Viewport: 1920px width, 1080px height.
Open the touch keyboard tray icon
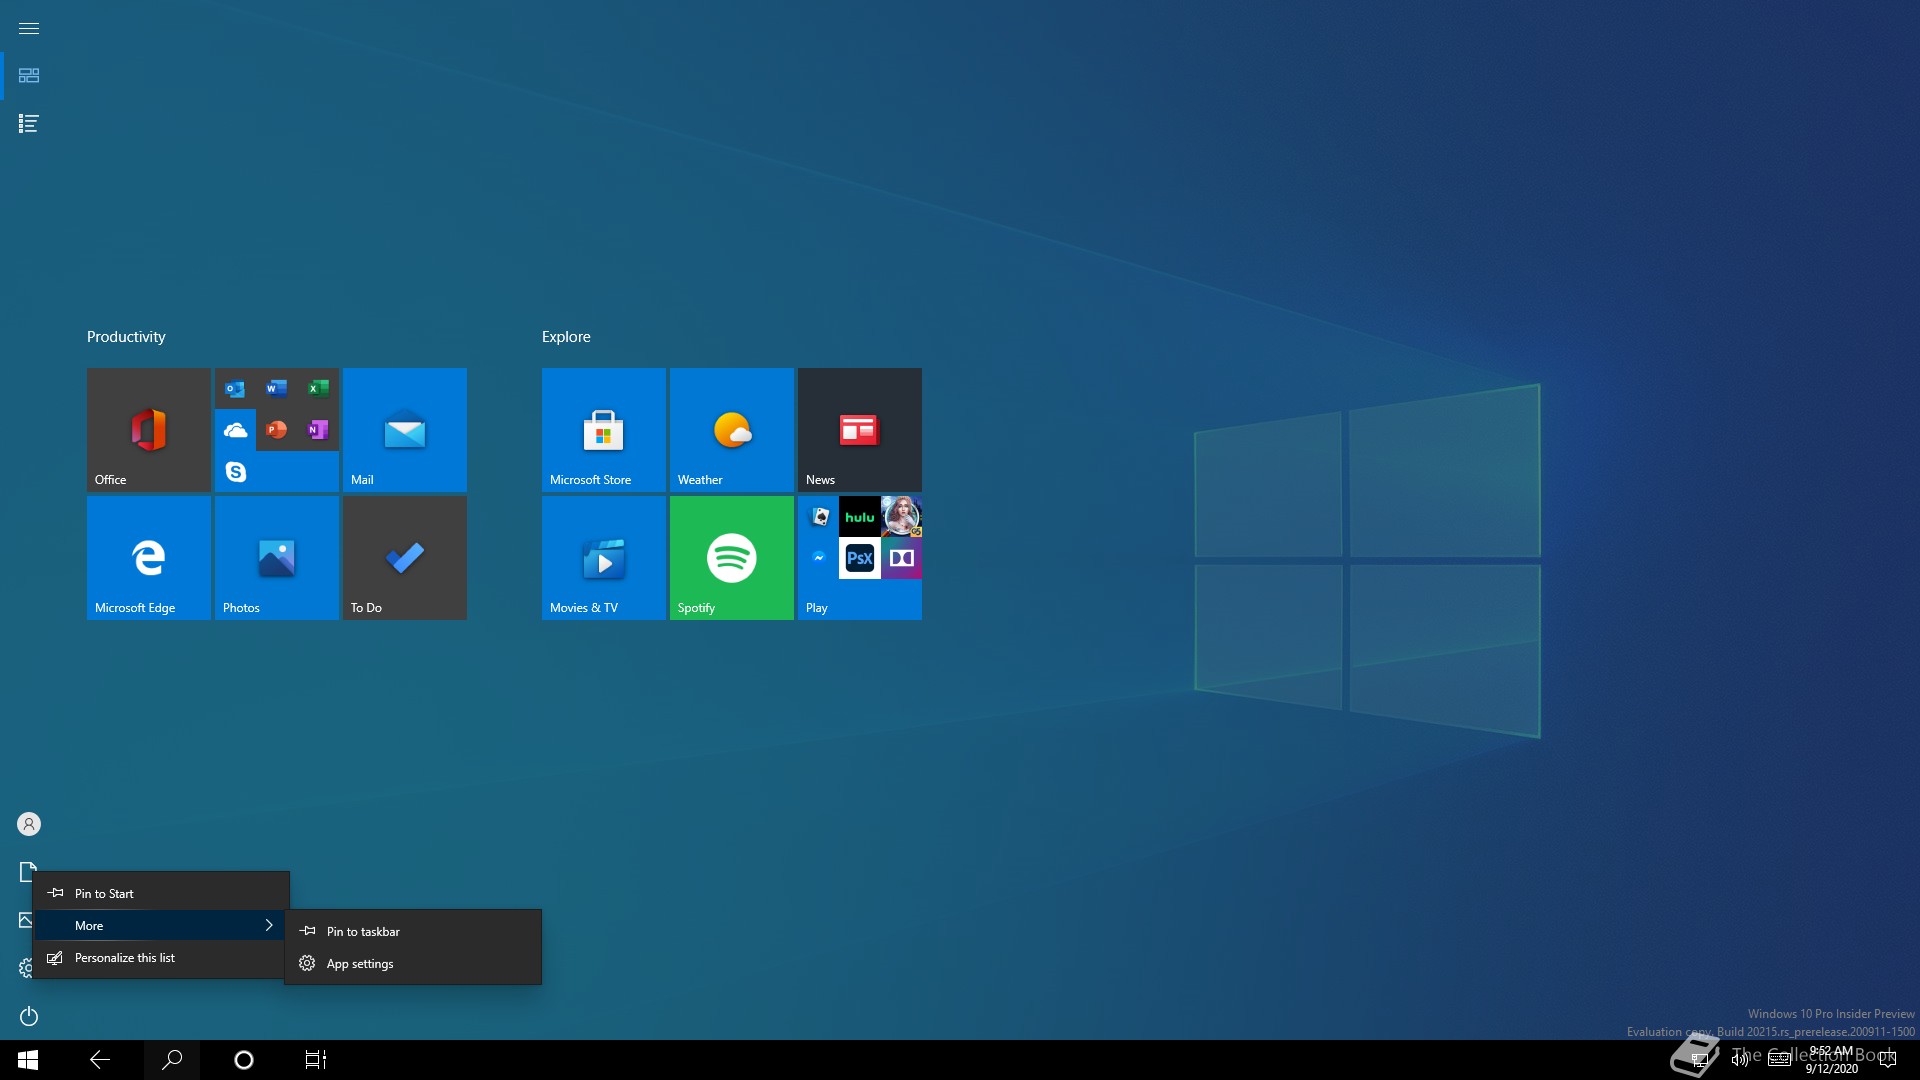(x=1779, y=1060)
